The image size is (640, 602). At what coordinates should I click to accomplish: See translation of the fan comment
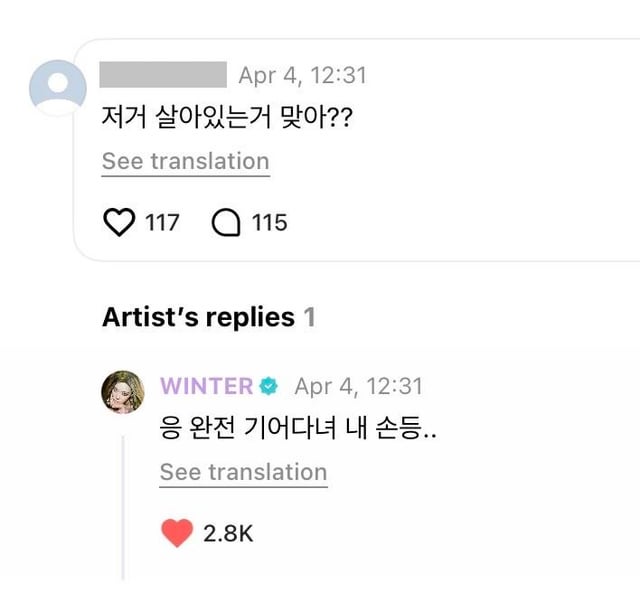point(186,161)
